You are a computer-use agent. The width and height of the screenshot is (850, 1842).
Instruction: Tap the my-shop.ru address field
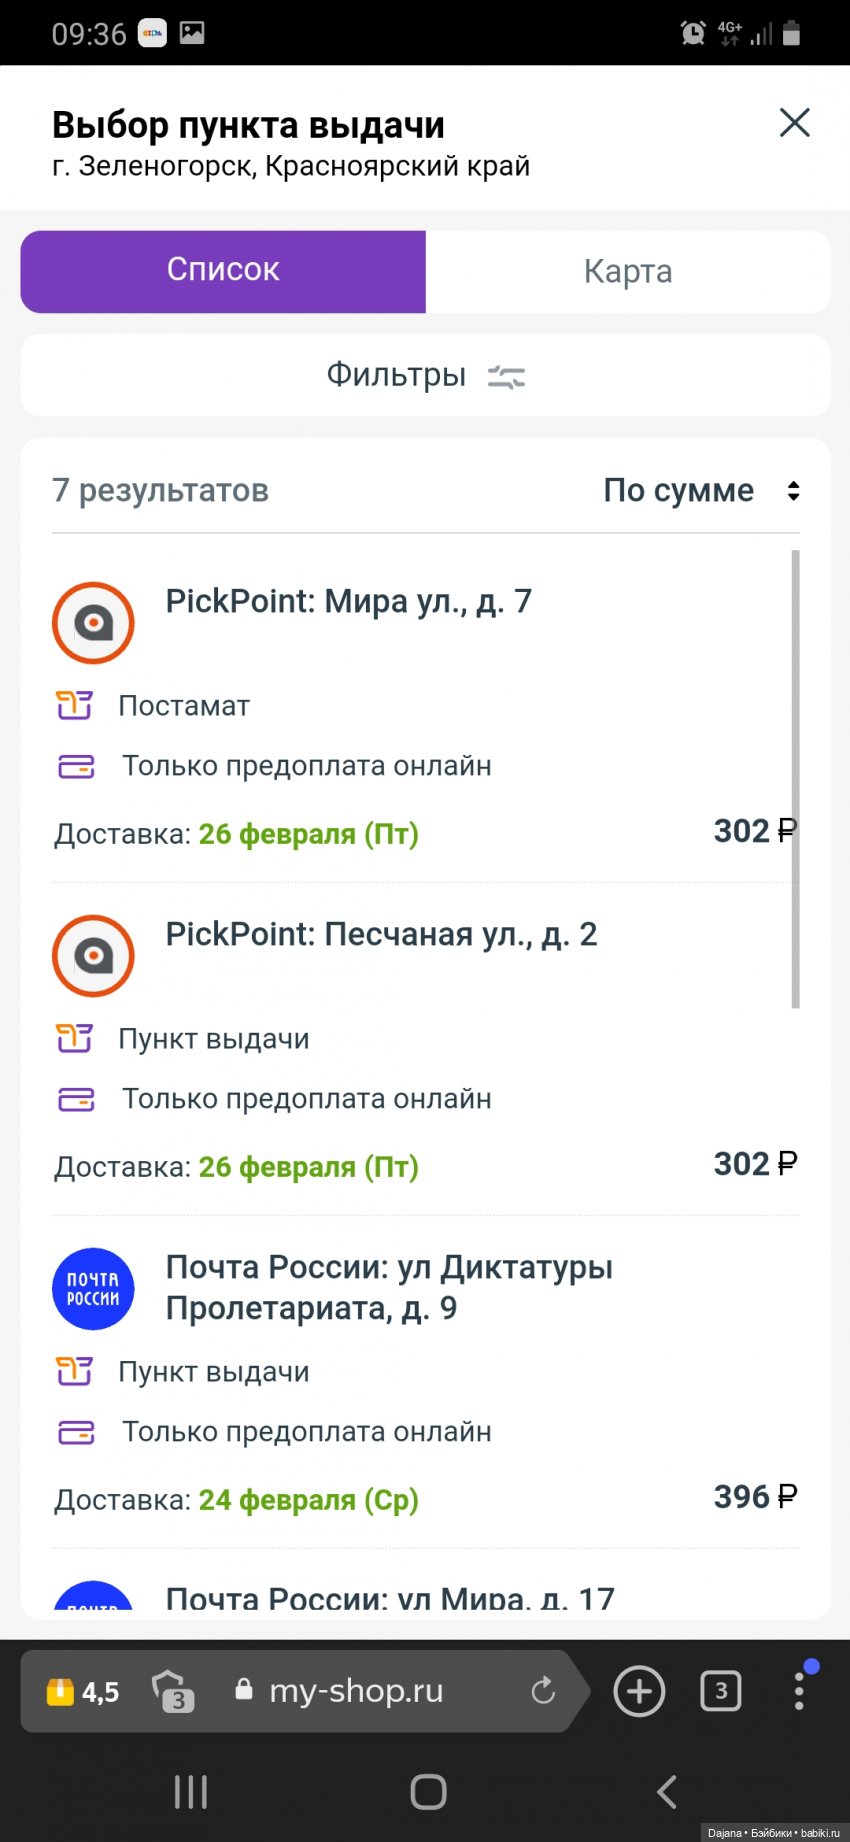tap(355, 1691)
